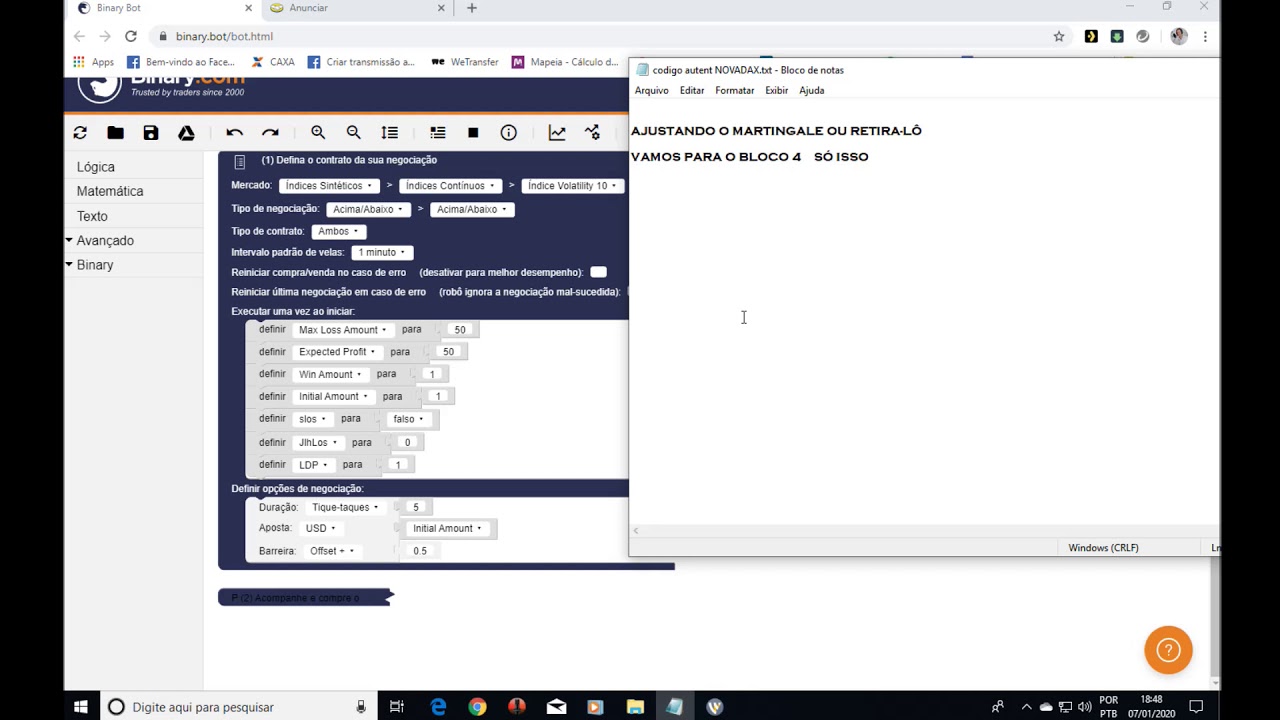The height and width of the screenshot is (720, 1280).
Task: Expand the Avançado category
Action: [x=105, y=241]
